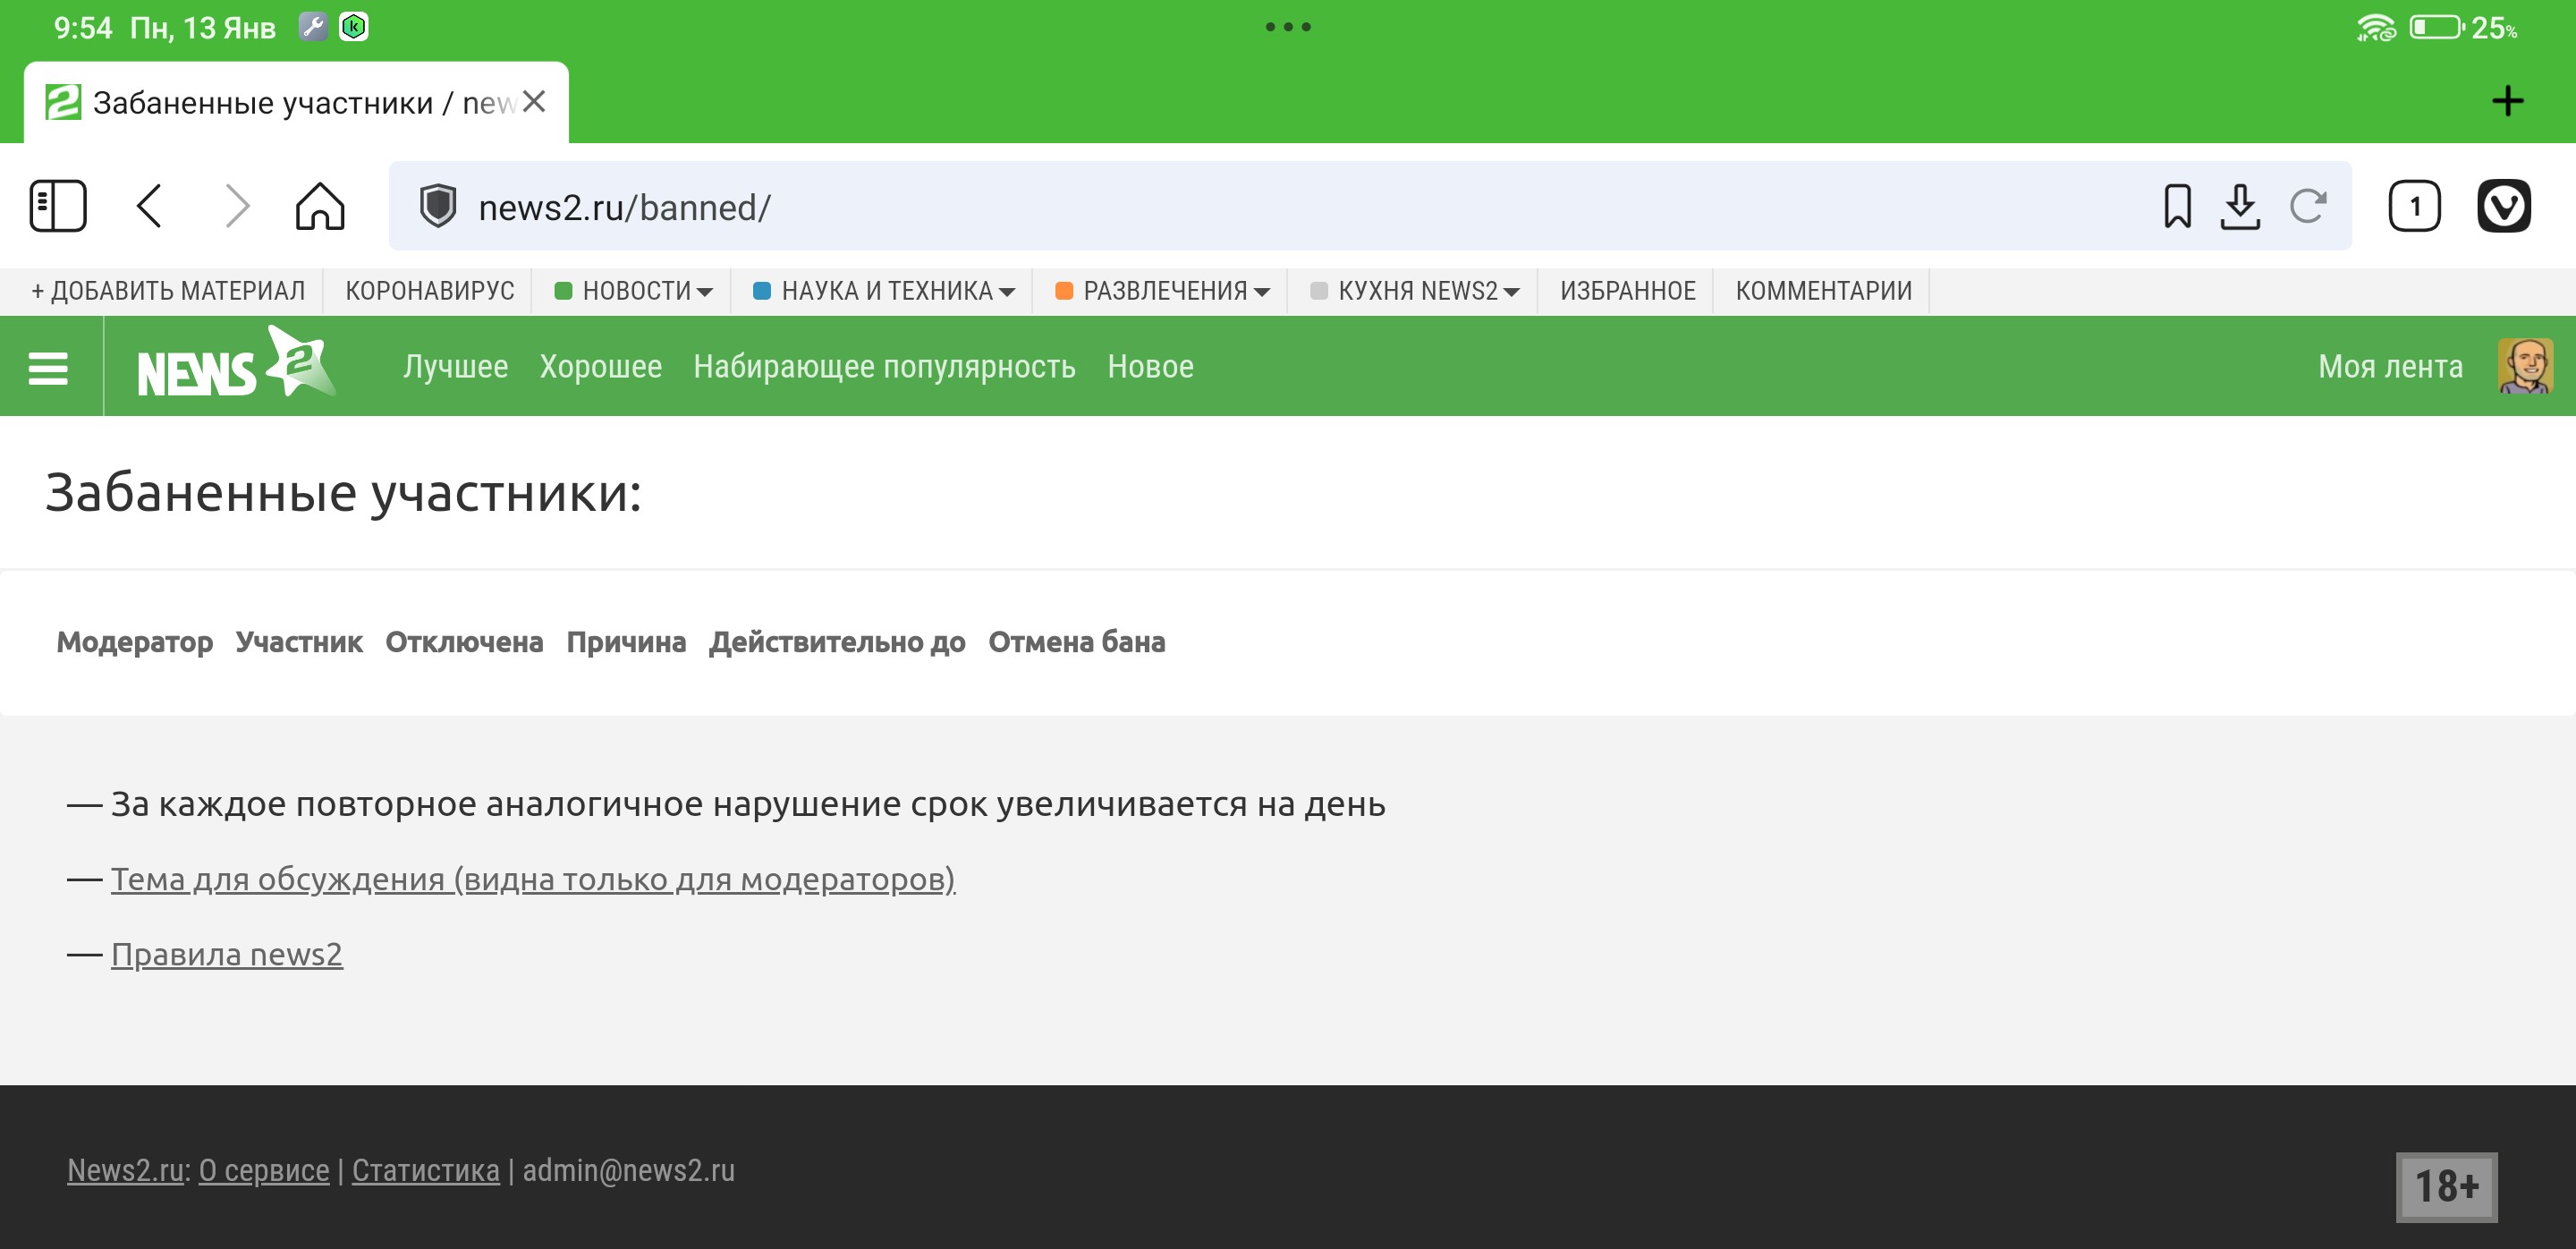Click the Забаненные участники heading
Image resolution: width=2576 pixels, height=1249 pixels.
(343, 493)
